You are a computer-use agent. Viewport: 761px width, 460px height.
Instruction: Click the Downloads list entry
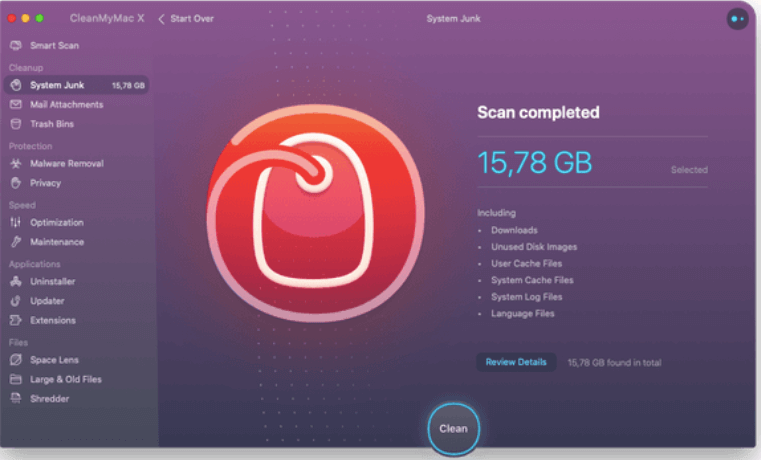514,230
